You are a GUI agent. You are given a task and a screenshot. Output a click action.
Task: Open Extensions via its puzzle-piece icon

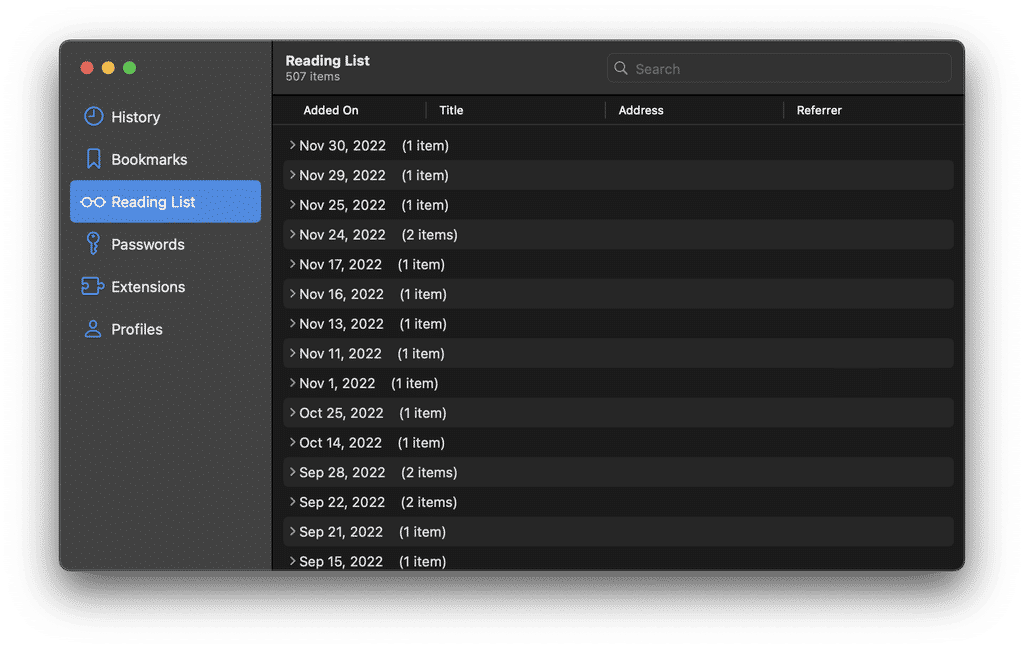click(x=92, y=286)
